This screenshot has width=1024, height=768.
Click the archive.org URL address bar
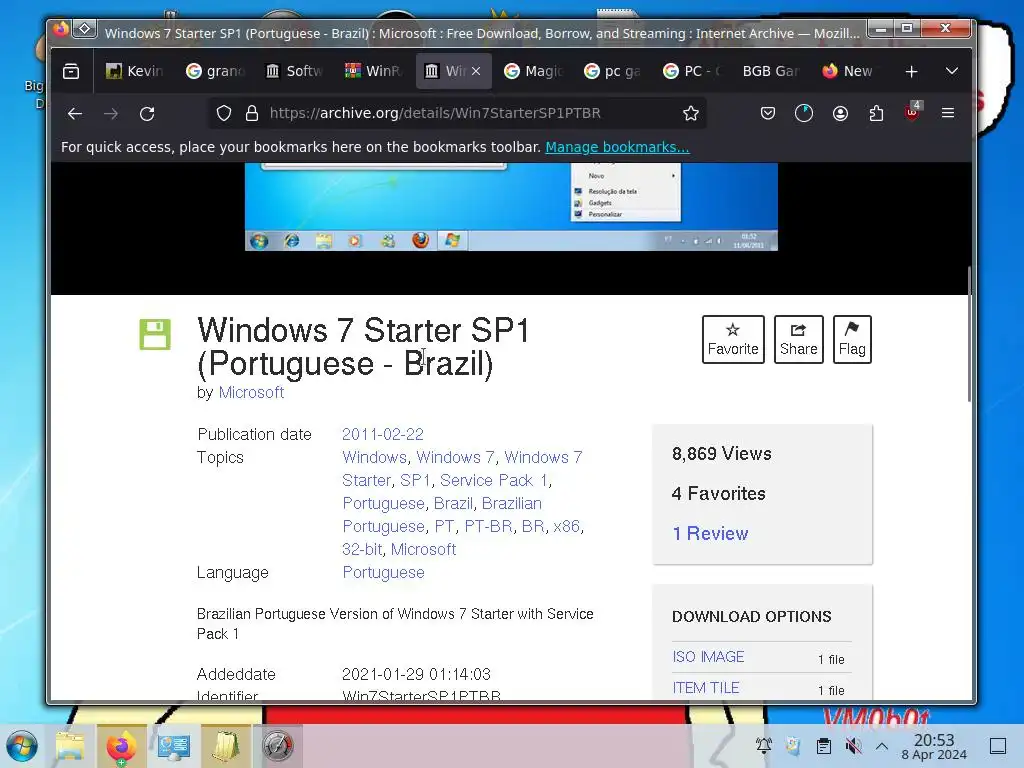click(457, 114)
